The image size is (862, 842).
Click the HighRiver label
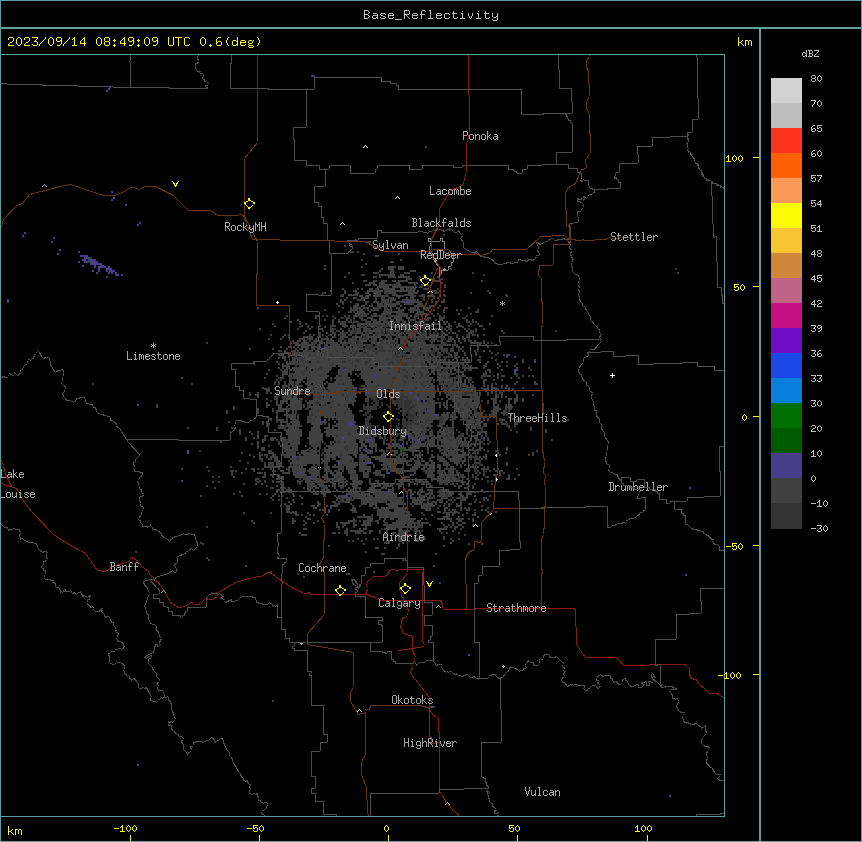pos(430,743)
